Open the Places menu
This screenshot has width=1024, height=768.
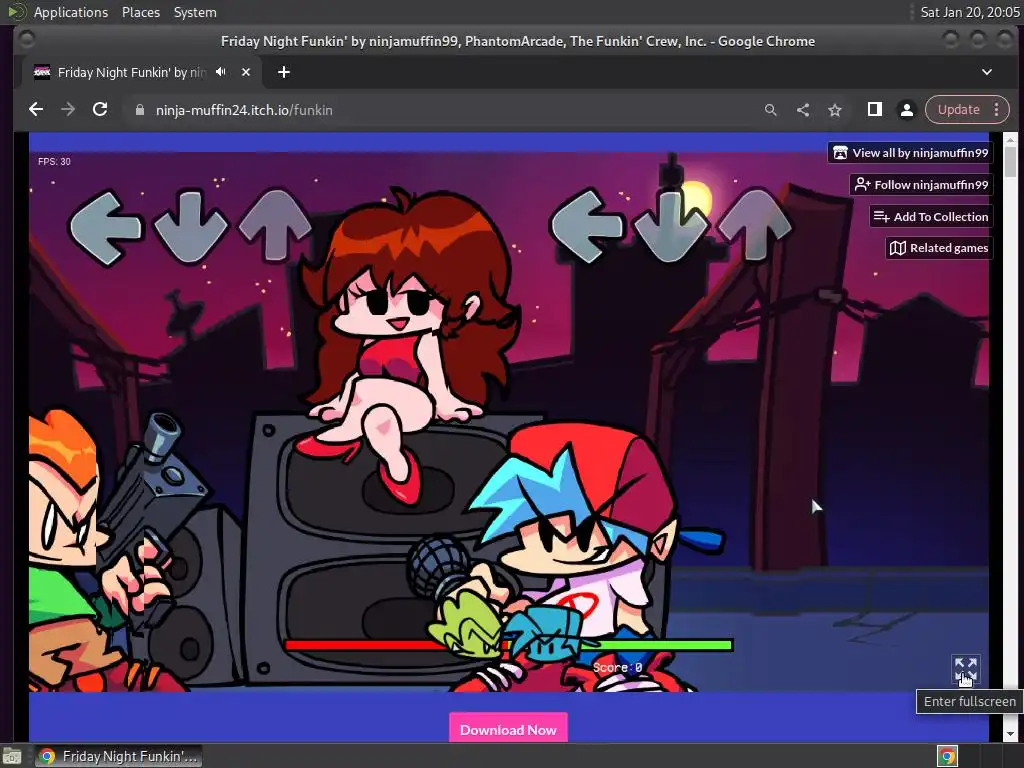[141, 12]
